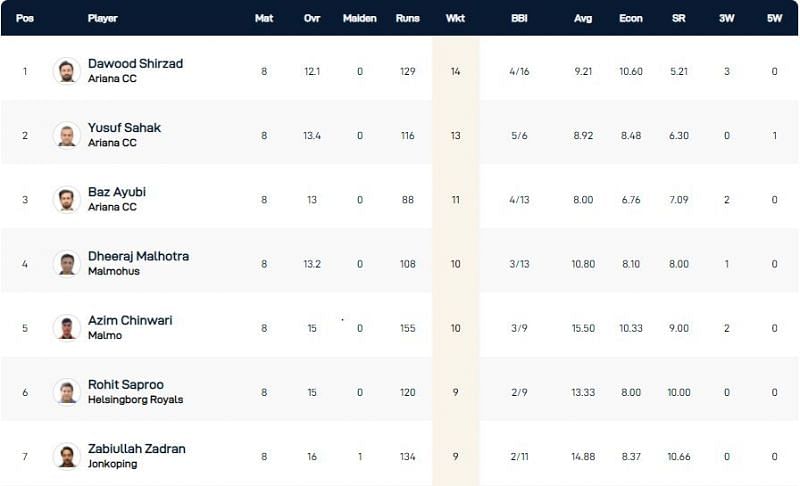Open Dawood Shirzad player name link

click(135, 64)
